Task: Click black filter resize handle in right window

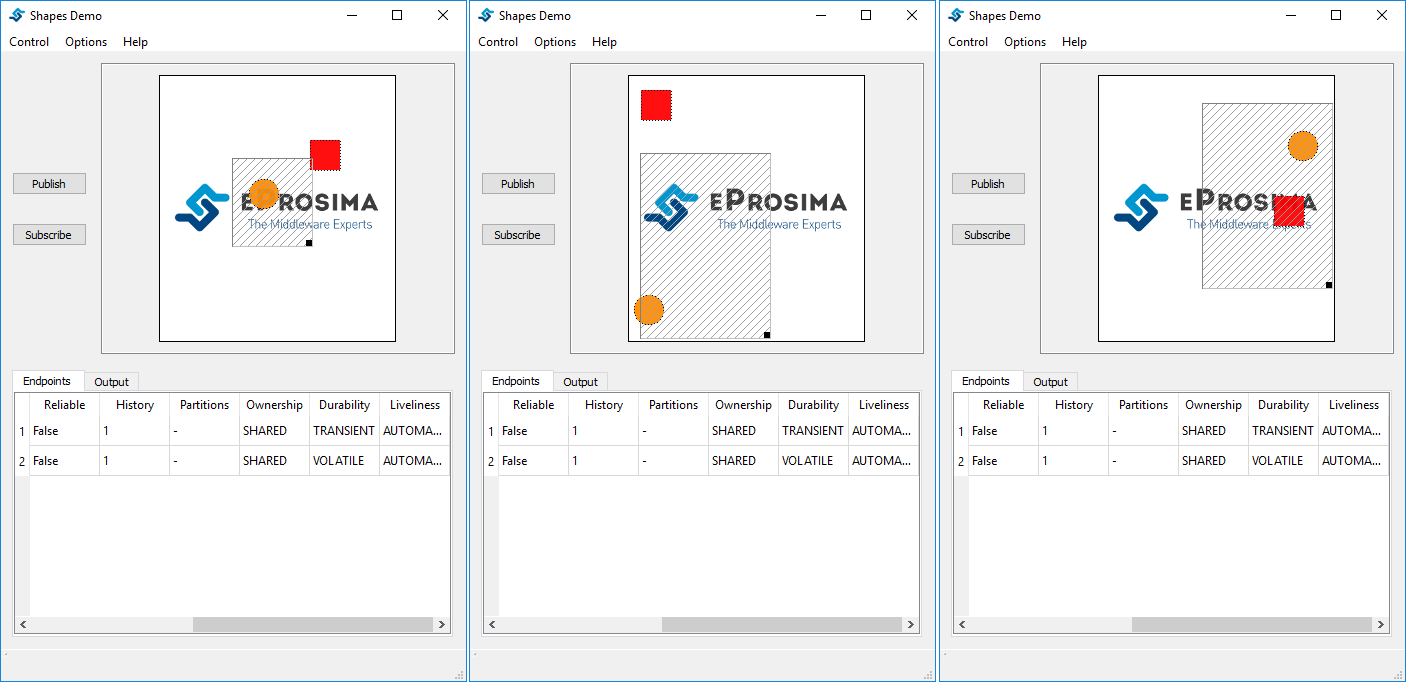Action: (x=1329, y=285)
